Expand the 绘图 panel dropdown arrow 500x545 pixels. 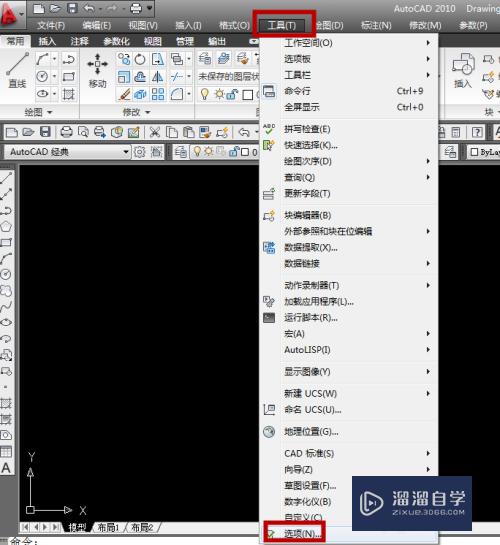49,112
